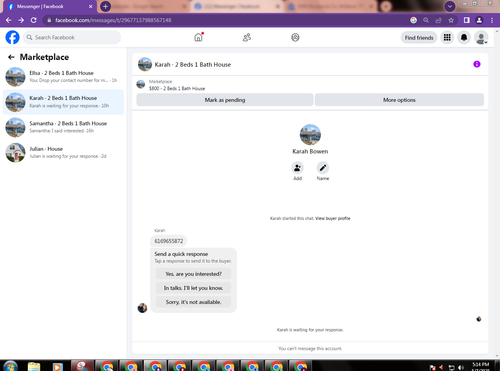Click the Find friends button

pos(419,38)
